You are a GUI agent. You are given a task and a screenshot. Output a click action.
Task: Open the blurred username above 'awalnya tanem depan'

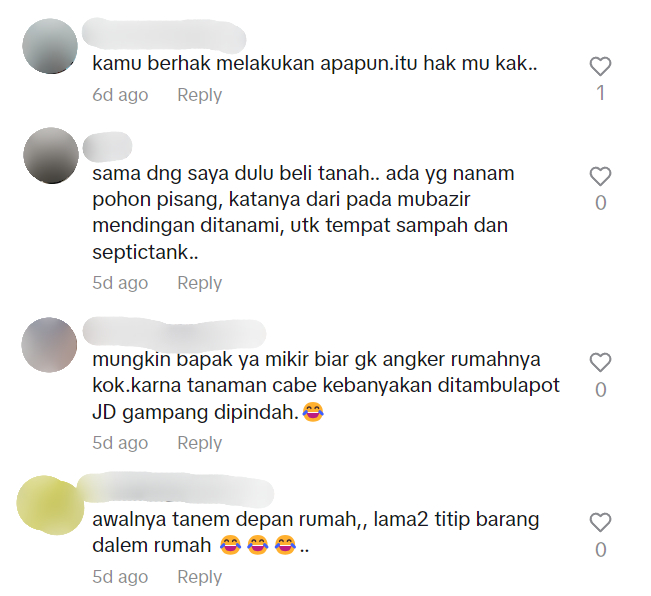click(x=178, y=493)
